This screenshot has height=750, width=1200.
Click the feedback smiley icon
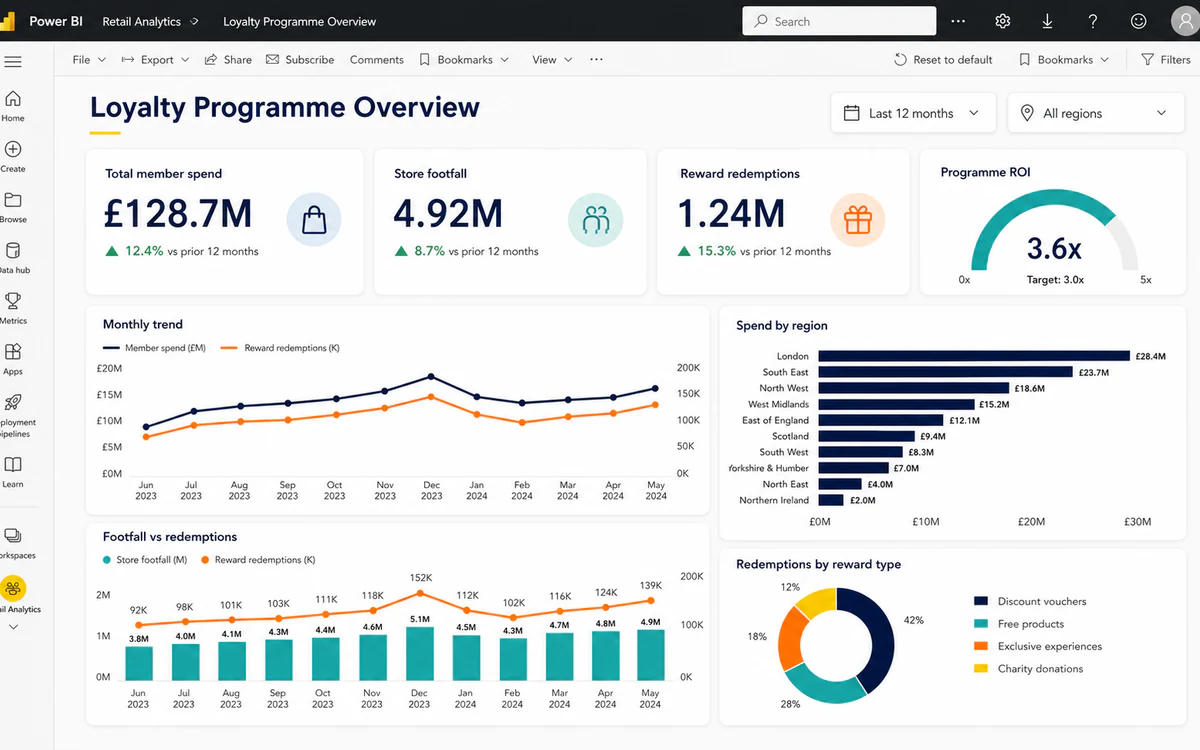pos(1138,21)
